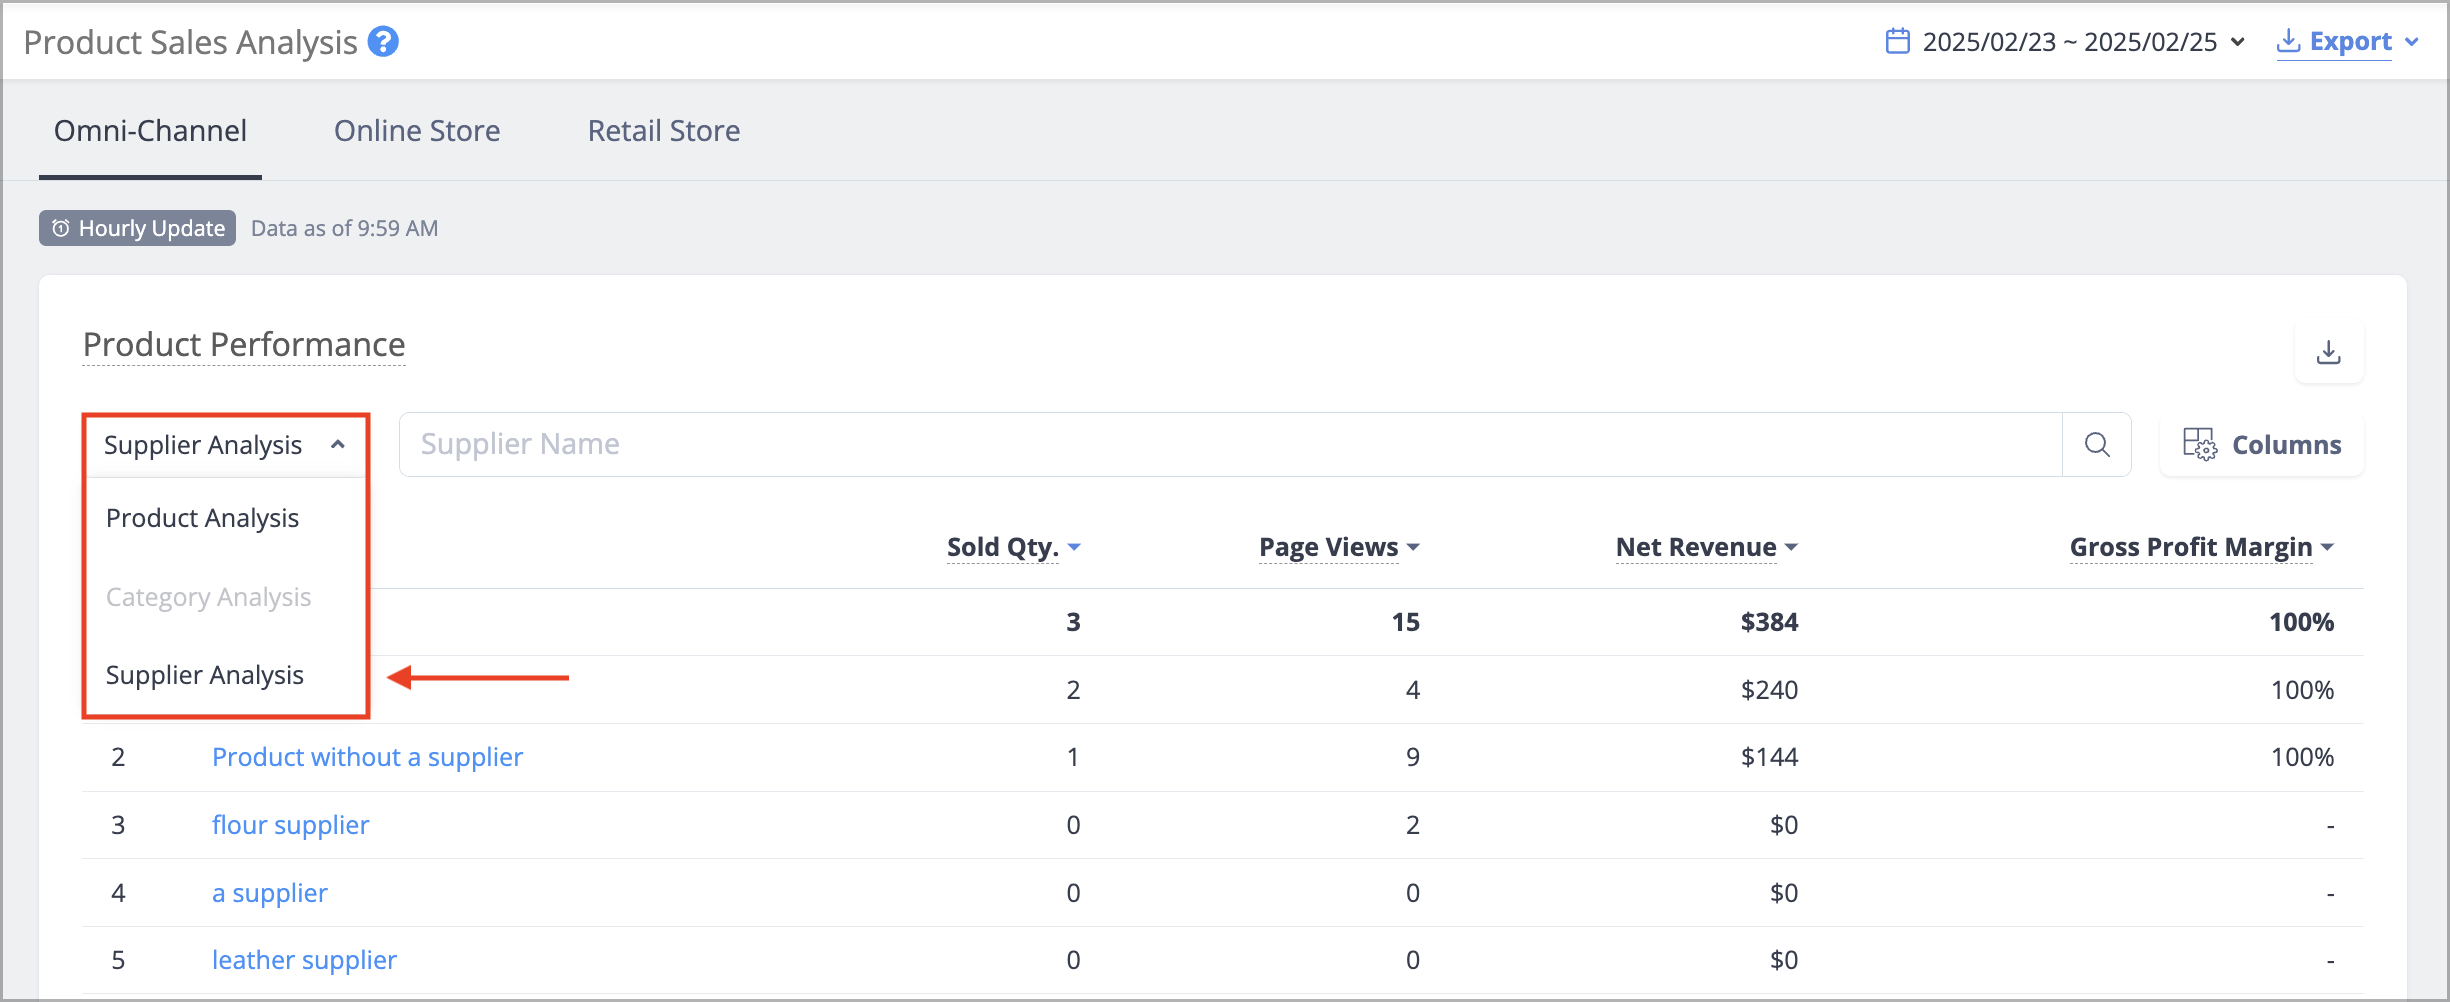Screen dimensions: 2450x1002
Task: Sort by the Sold Qty. column
Action: tap(1013, 547)
